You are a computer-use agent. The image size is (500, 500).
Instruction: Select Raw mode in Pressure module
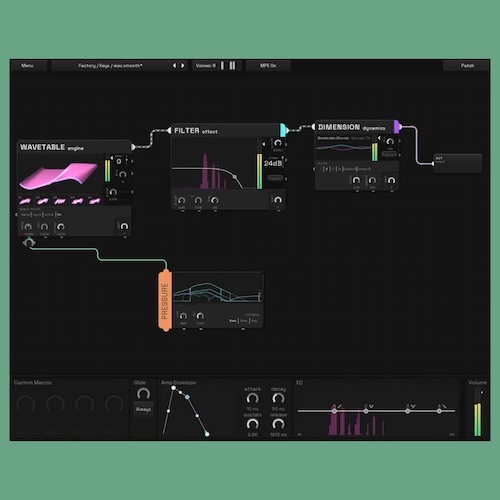(x=233, y=321)
